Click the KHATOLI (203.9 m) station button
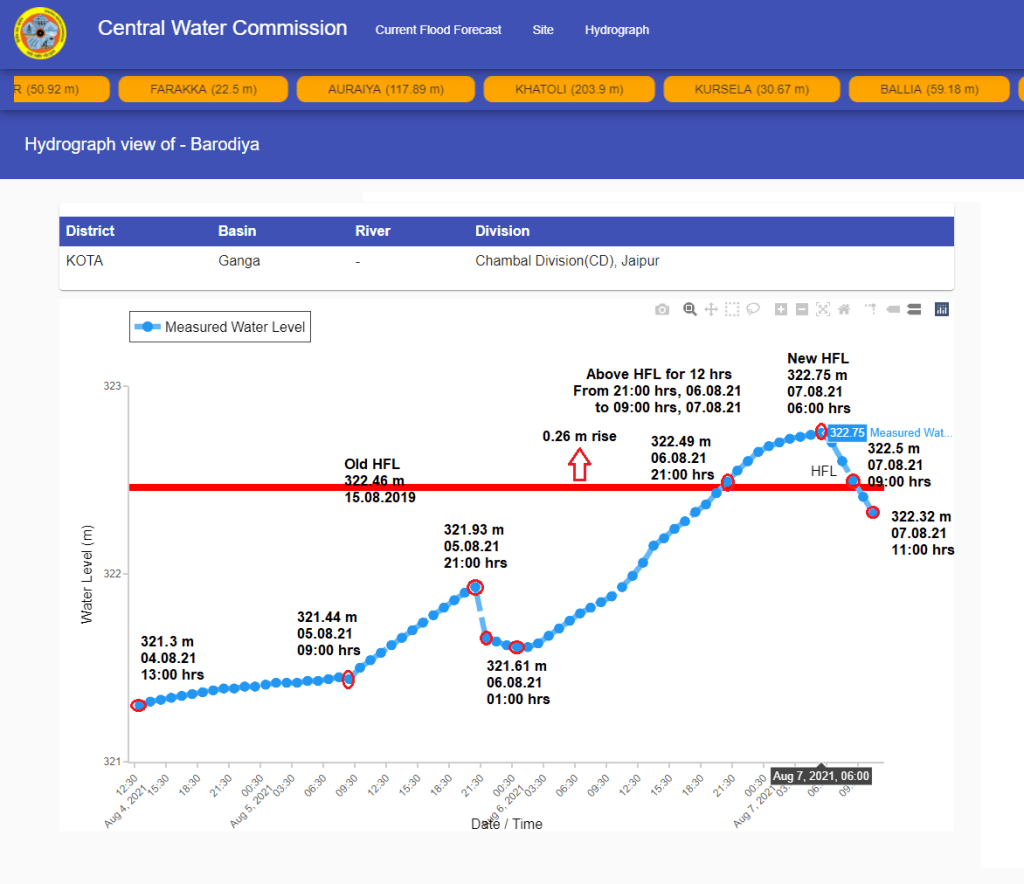Viewport: 1024px width, 884px height. point(569,89)
